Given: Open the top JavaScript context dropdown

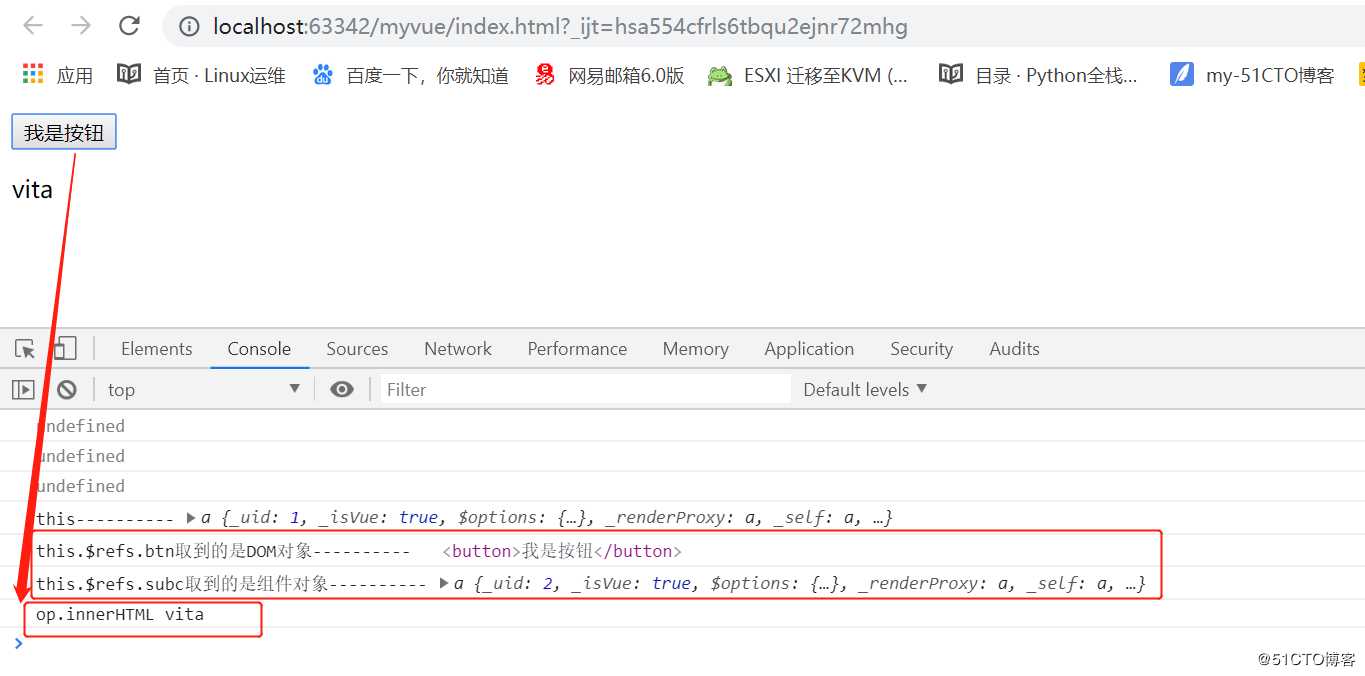Looking at the screenshot, I should coord(204,390).
